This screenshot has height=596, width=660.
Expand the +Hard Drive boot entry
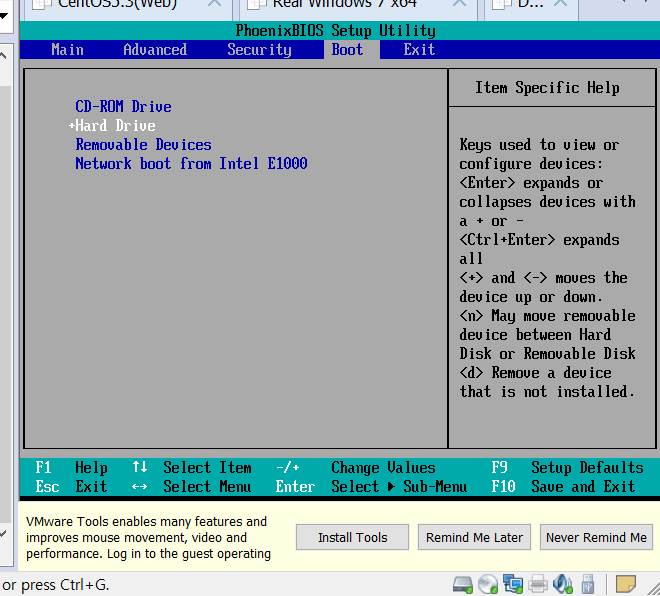pyautogui.click(x=112, y=126)
